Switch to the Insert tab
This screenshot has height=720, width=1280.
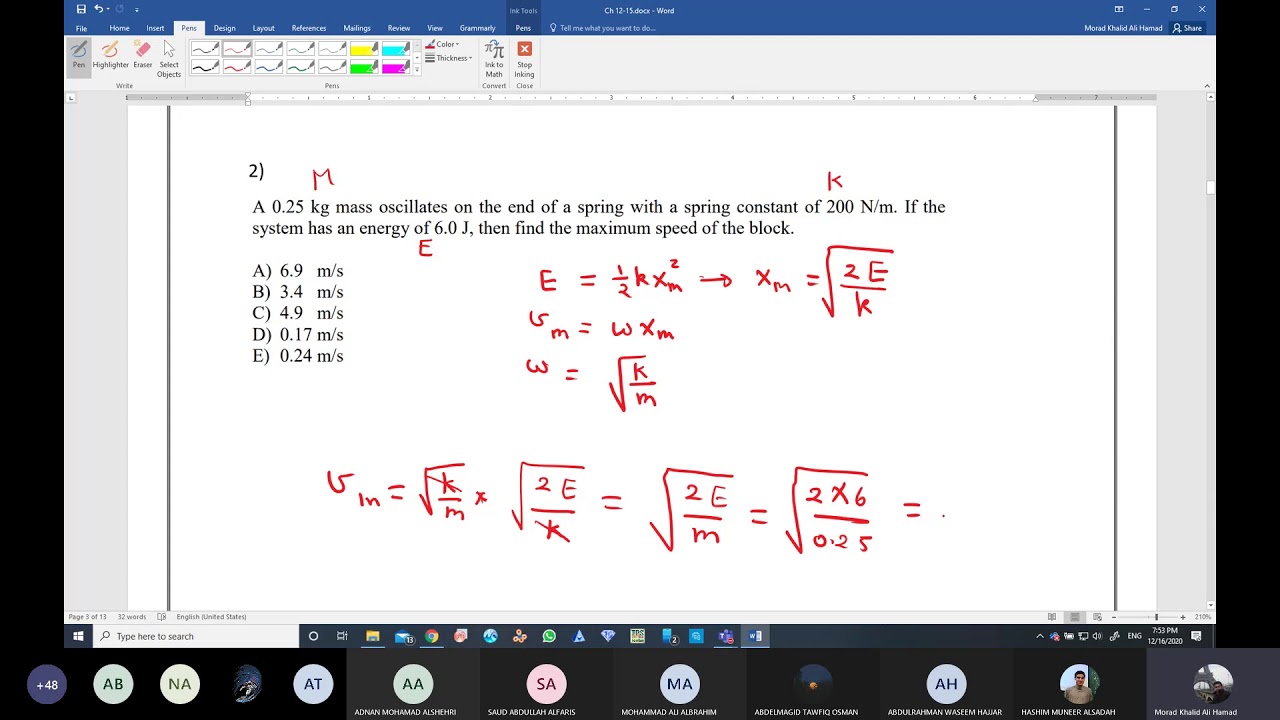pos(155,28)
